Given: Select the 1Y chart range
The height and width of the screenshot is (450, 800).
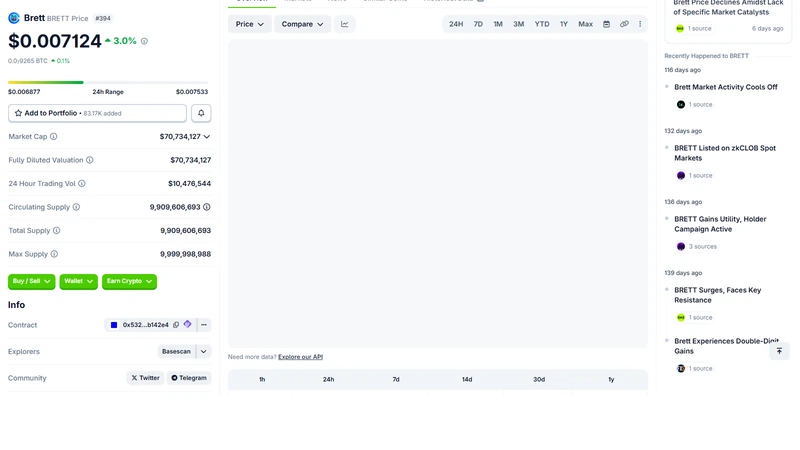Looking at the screenshot, I should tap(564, 24).
